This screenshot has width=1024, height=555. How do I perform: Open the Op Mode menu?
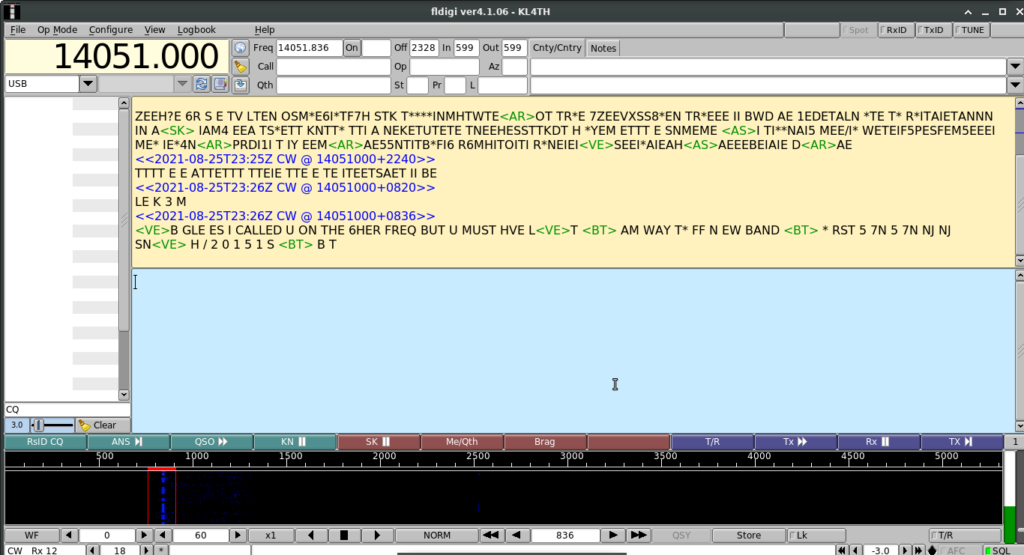click(x=57, y=30)
